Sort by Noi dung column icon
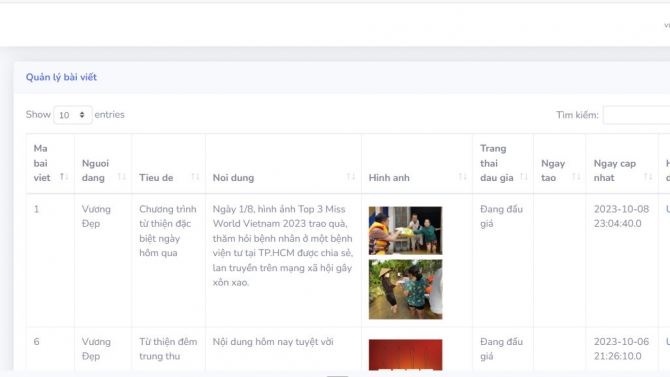Screen dimensions: 670x377 pos(351,177)
